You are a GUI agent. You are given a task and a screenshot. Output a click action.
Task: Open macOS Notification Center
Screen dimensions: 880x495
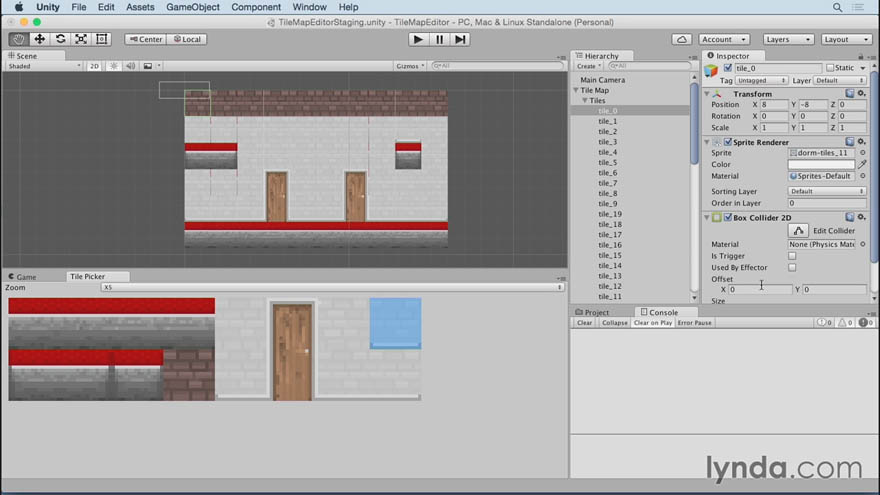858,7
